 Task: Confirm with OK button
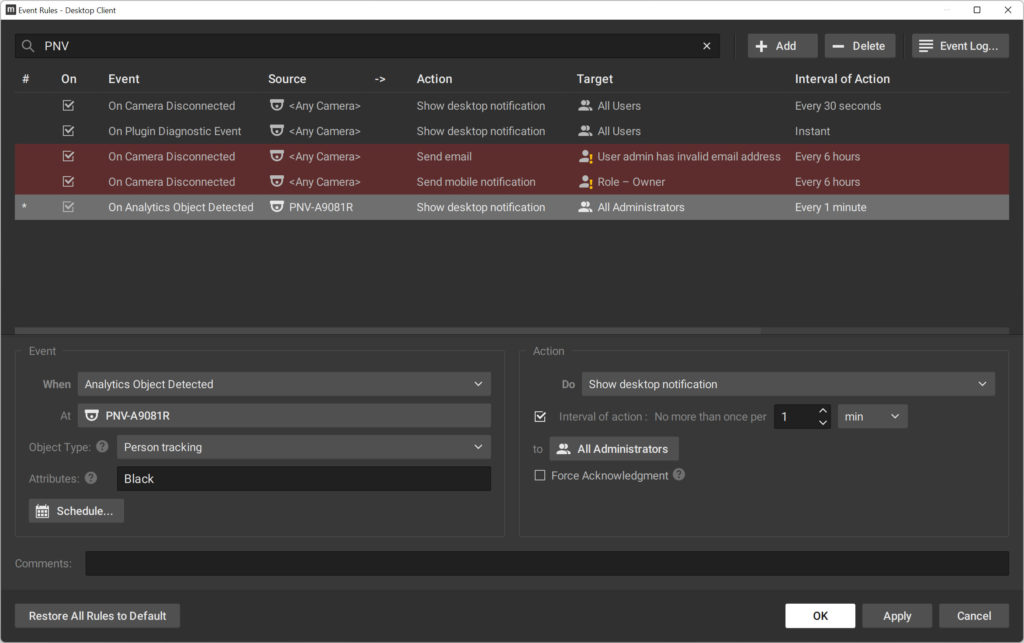pos(820,616)
